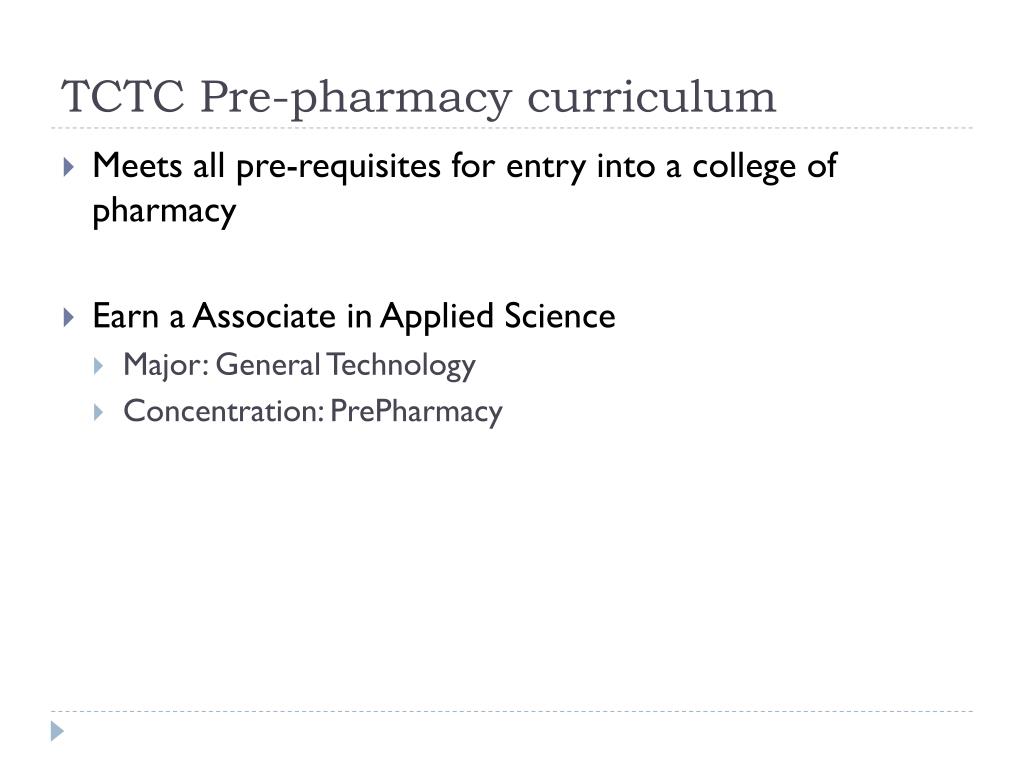Click the triangle icon in the slide footer

click(57, 731)
